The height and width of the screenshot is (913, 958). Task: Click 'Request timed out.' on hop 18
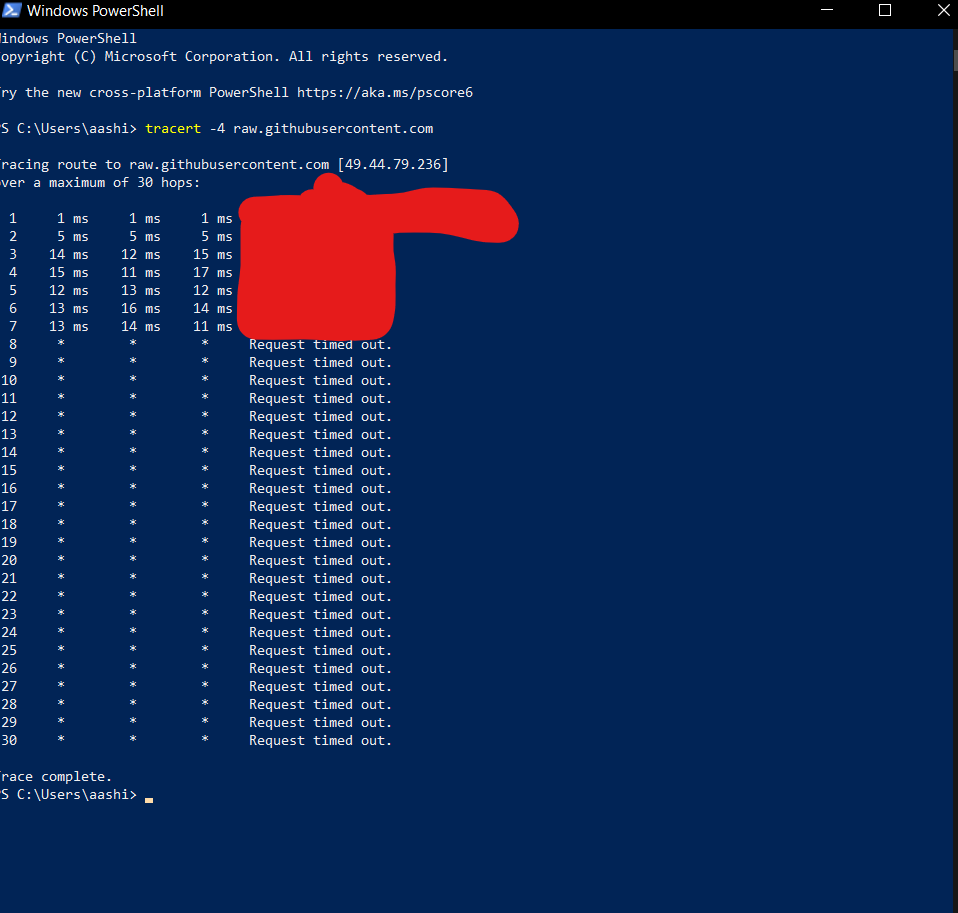click(x=320, y=525)
